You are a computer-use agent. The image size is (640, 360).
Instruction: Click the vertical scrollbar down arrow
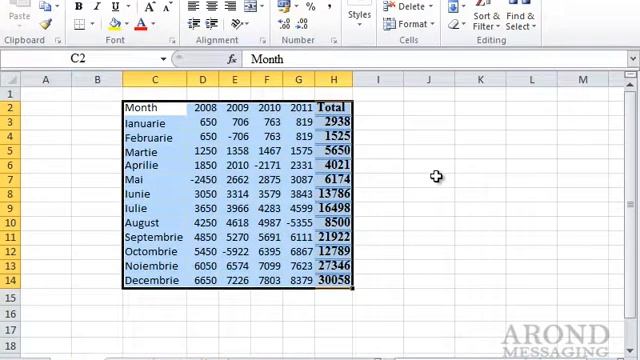pyautogui.click(x=630, y=351)
